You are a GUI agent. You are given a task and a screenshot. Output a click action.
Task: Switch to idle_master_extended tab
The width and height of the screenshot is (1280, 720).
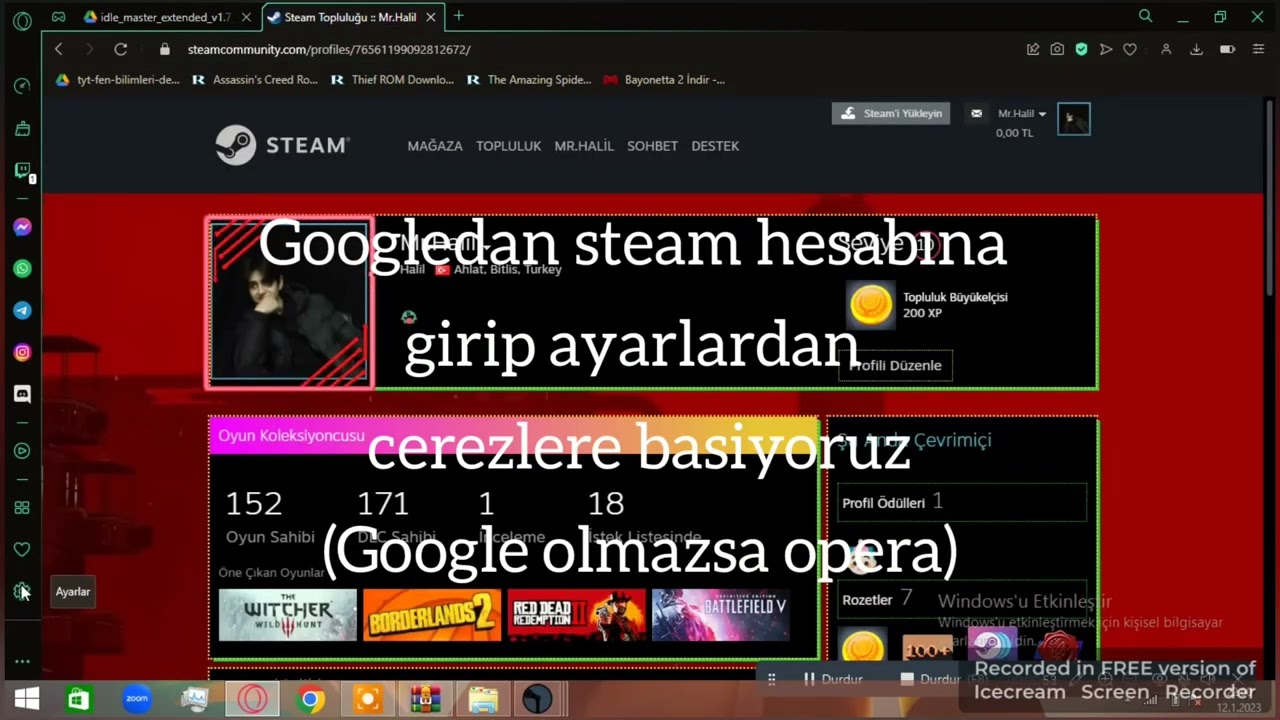157,17
